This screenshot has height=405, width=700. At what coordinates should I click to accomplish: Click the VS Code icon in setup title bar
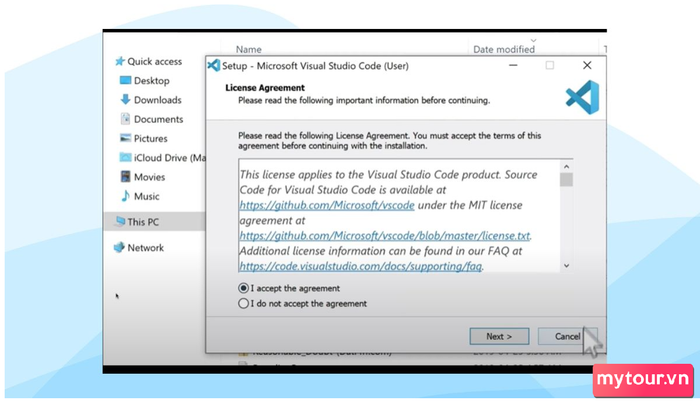[x=214, y=66]
